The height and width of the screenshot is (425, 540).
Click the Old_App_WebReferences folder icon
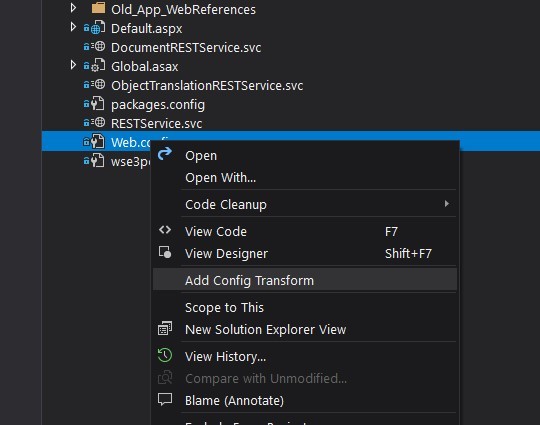click(x=98, y=8)
